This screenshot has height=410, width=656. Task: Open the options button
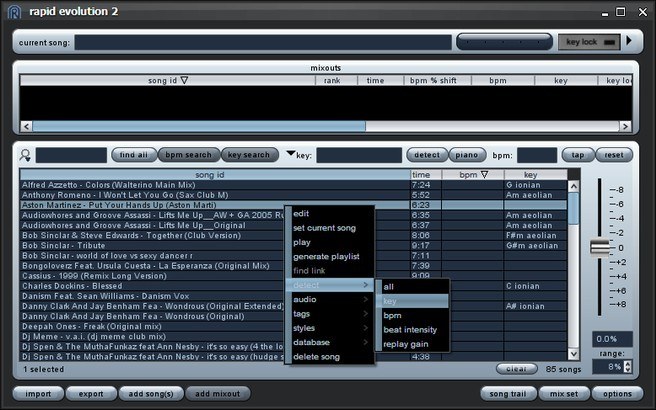[617, 394]
